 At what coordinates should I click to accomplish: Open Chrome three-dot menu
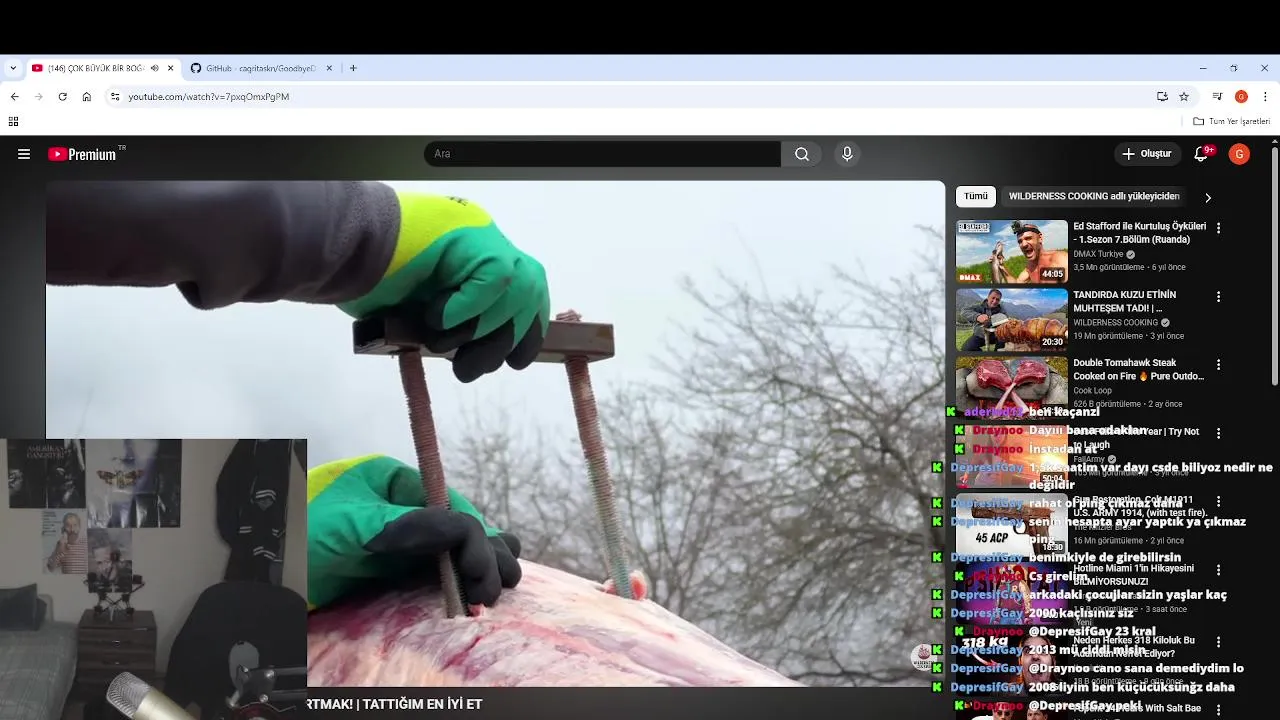[1265, 97]
